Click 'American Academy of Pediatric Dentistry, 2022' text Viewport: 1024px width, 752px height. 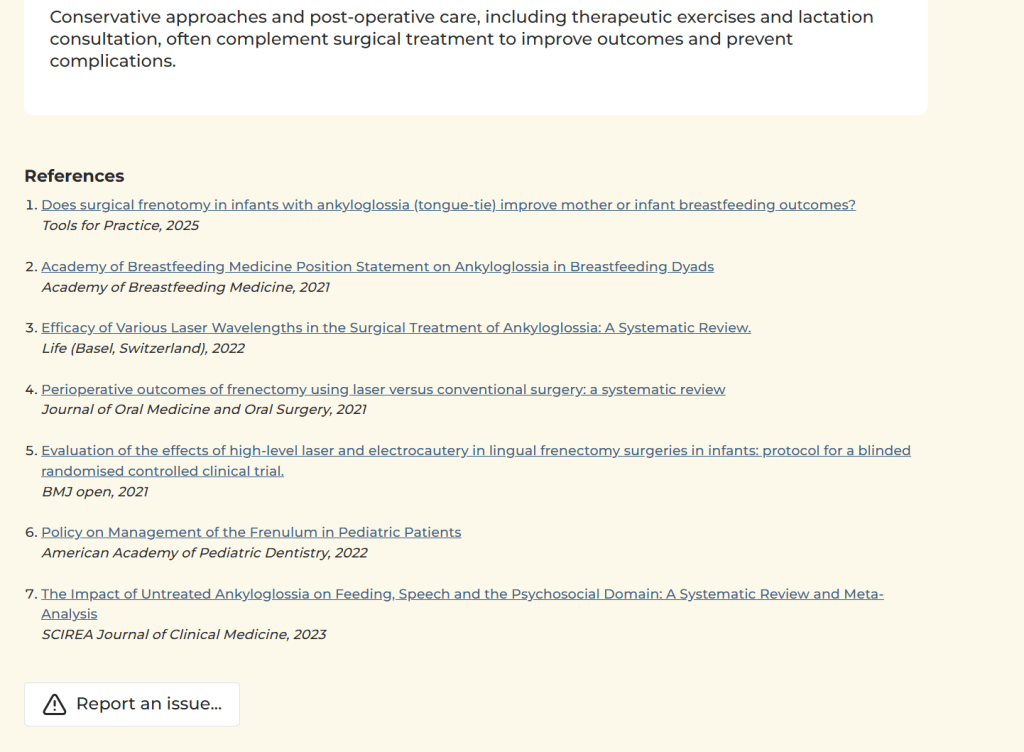(x=204, y=553)
